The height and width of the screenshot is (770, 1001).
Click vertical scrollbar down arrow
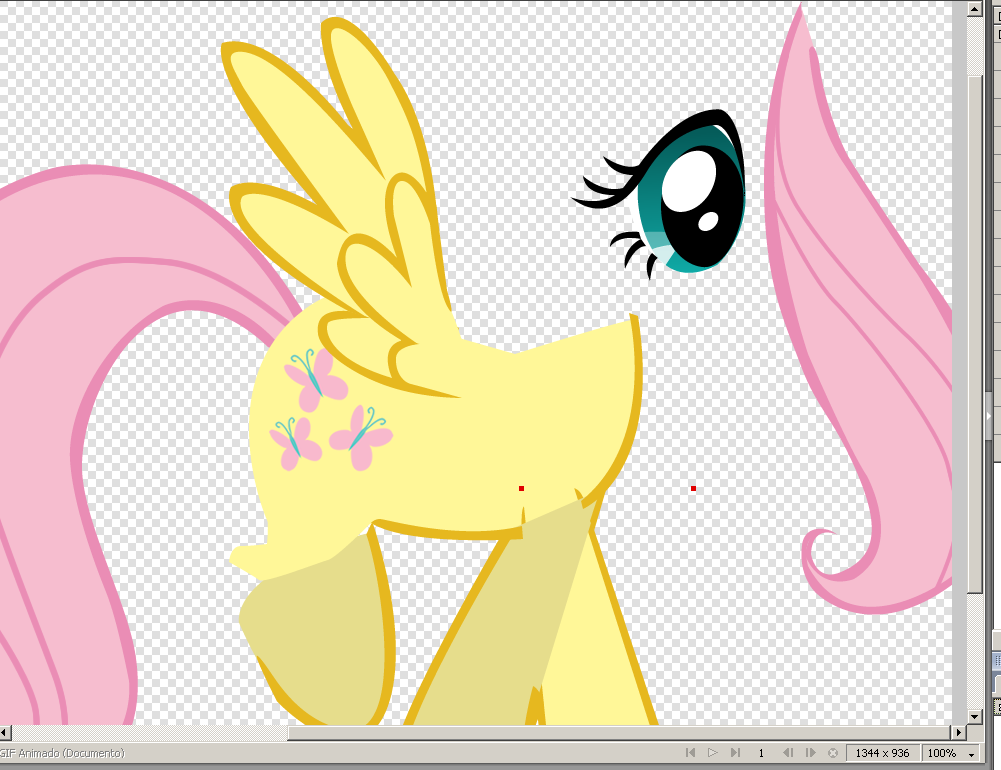click(974, 716)
